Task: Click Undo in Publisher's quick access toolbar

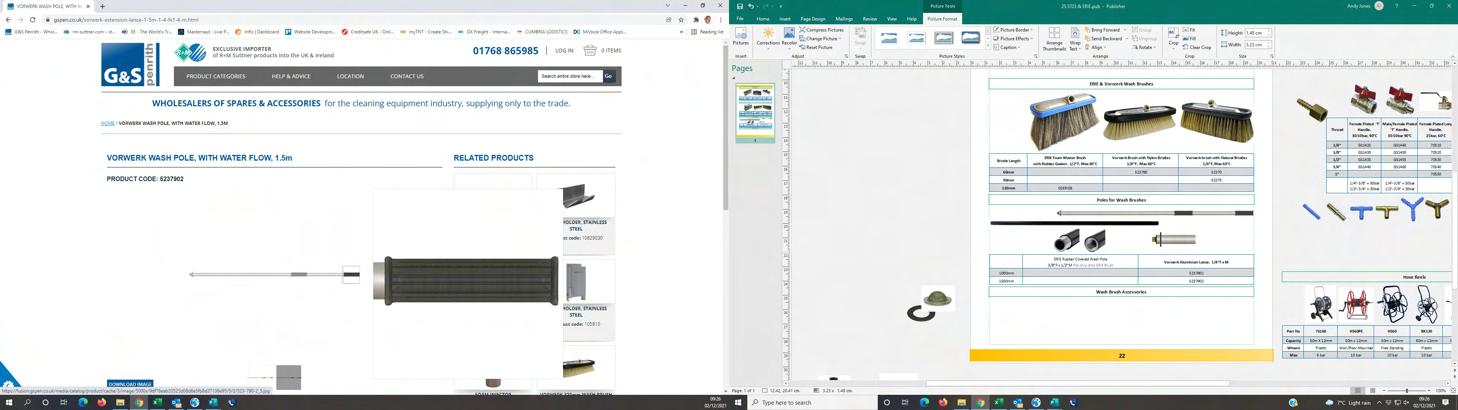Action: click(x=751, y=6)
